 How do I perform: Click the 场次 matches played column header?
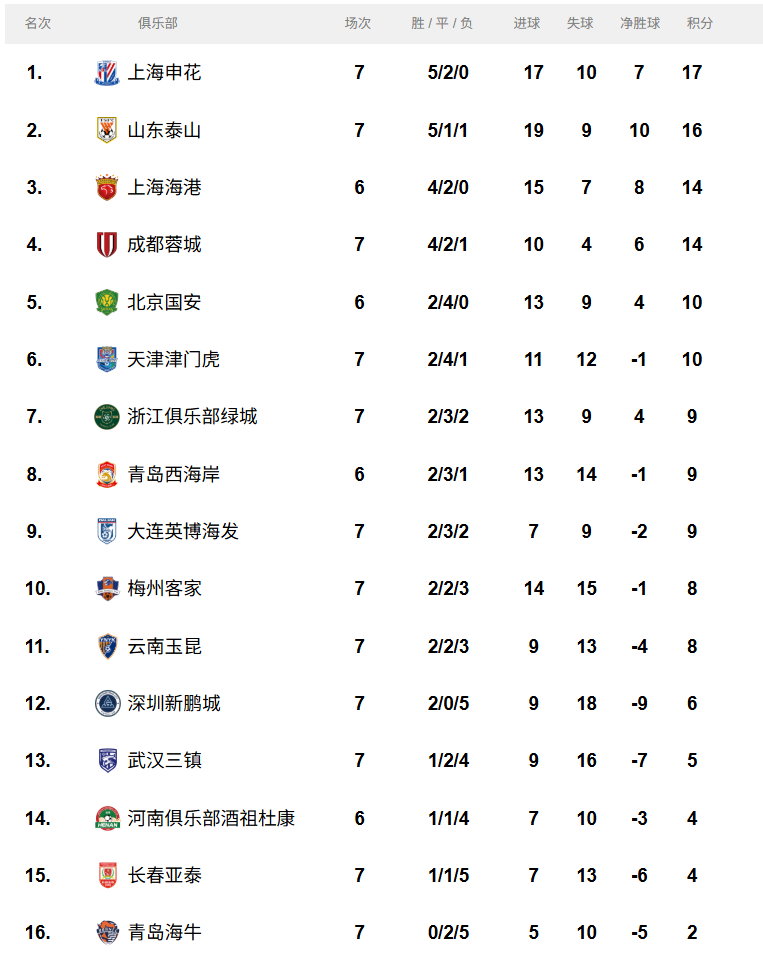358,23
